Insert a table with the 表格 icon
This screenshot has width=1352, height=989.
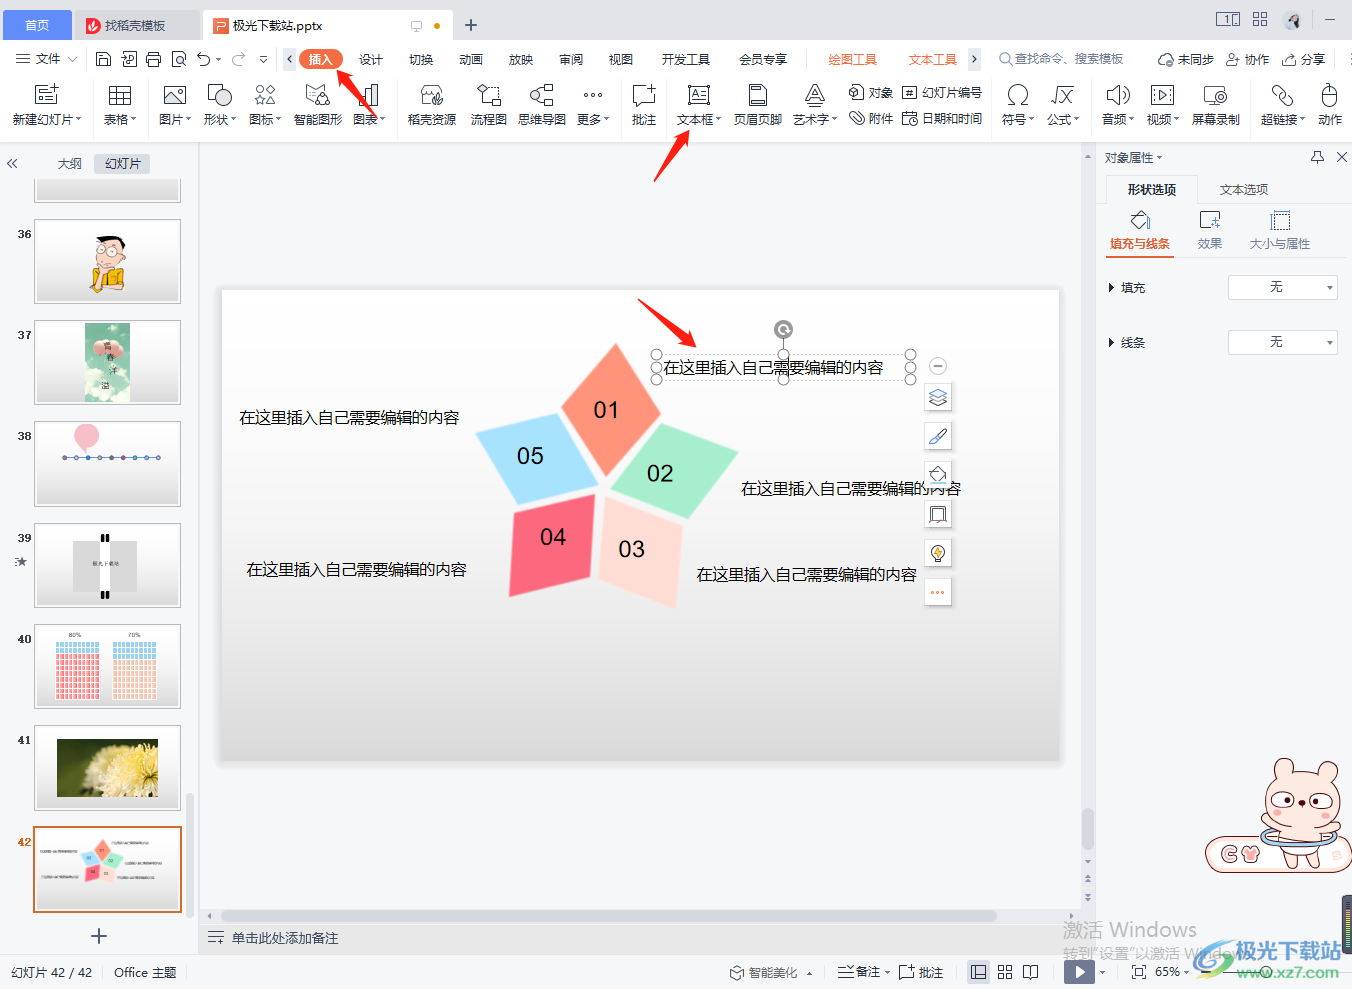click(x=119, y=95)
